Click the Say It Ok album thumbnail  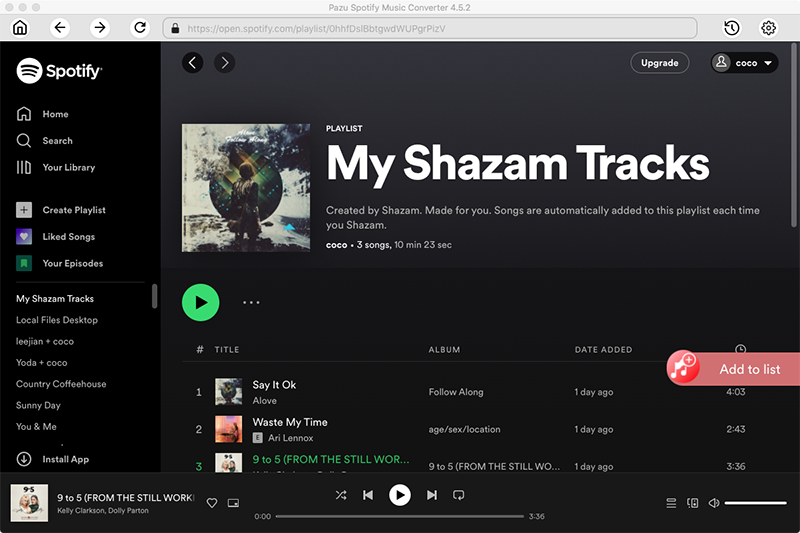pyautogui.click(x=229, y=392)
